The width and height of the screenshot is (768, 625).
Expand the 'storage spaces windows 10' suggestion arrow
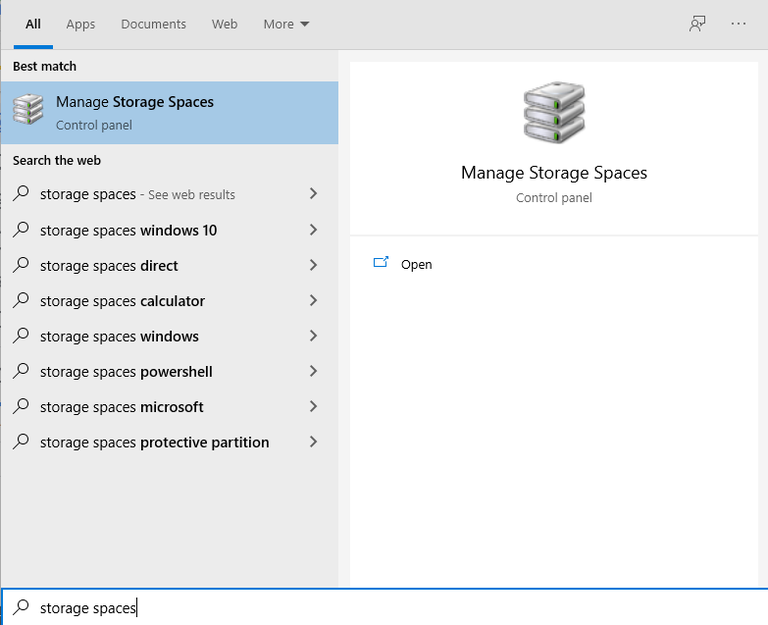tap(313, 230)
